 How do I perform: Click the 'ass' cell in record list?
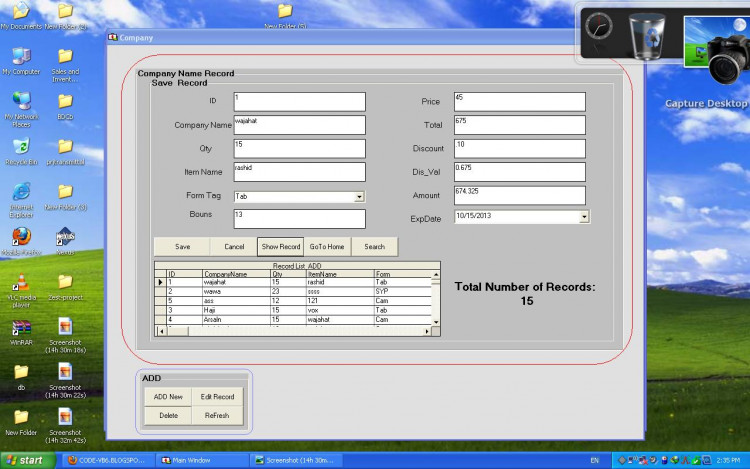(x=236, y=301)
